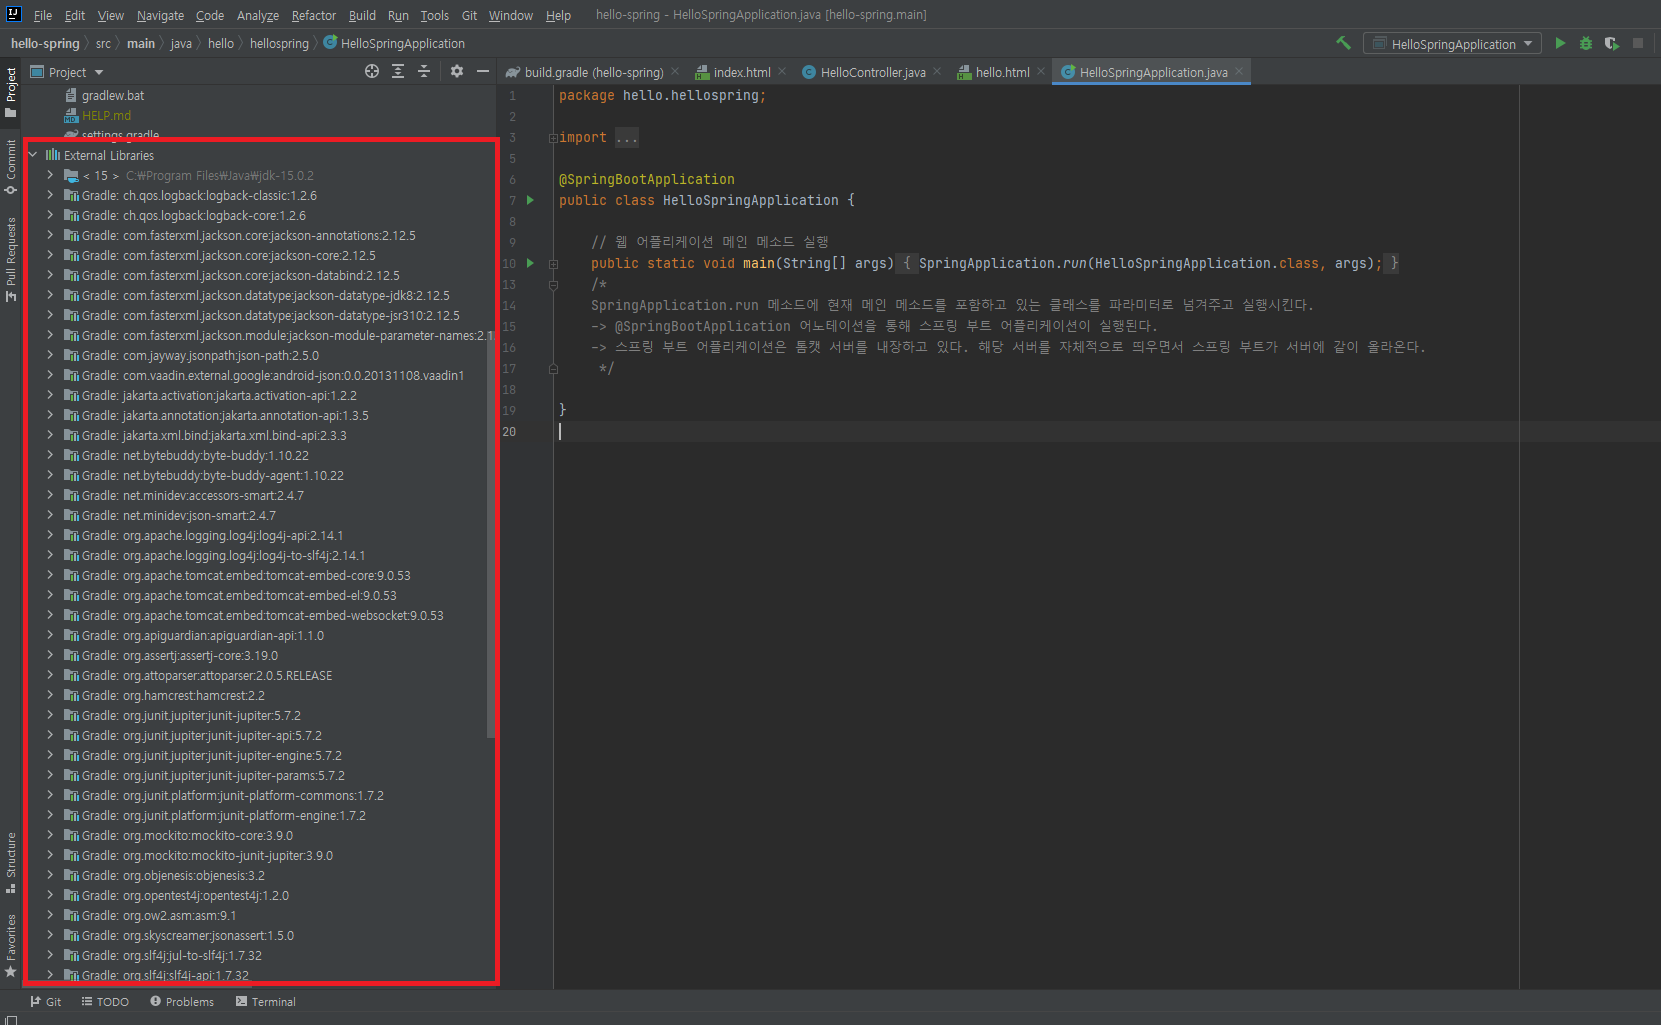Click the Build Project hammer icon
This screenshot has height=1025, width=1661.
click(x=1343, y=43)
